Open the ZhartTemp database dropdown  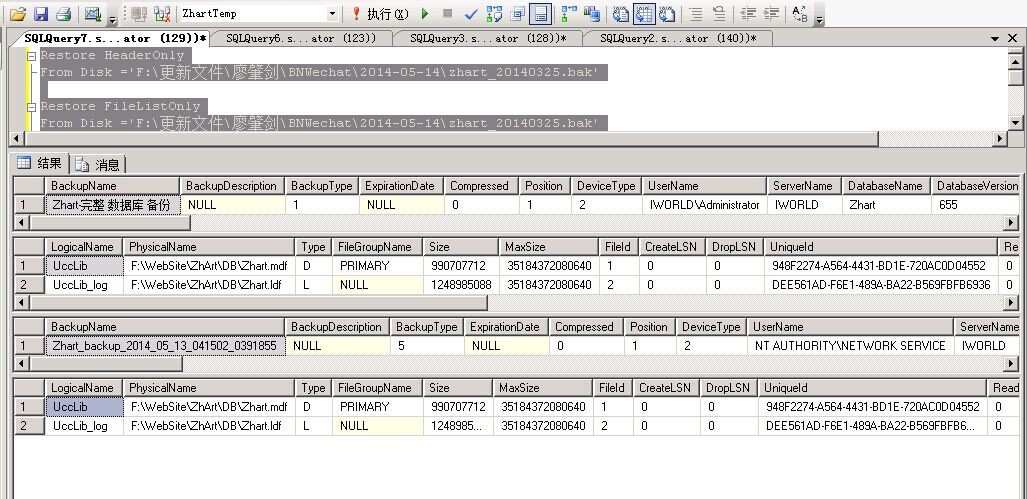tap(332, 14)
